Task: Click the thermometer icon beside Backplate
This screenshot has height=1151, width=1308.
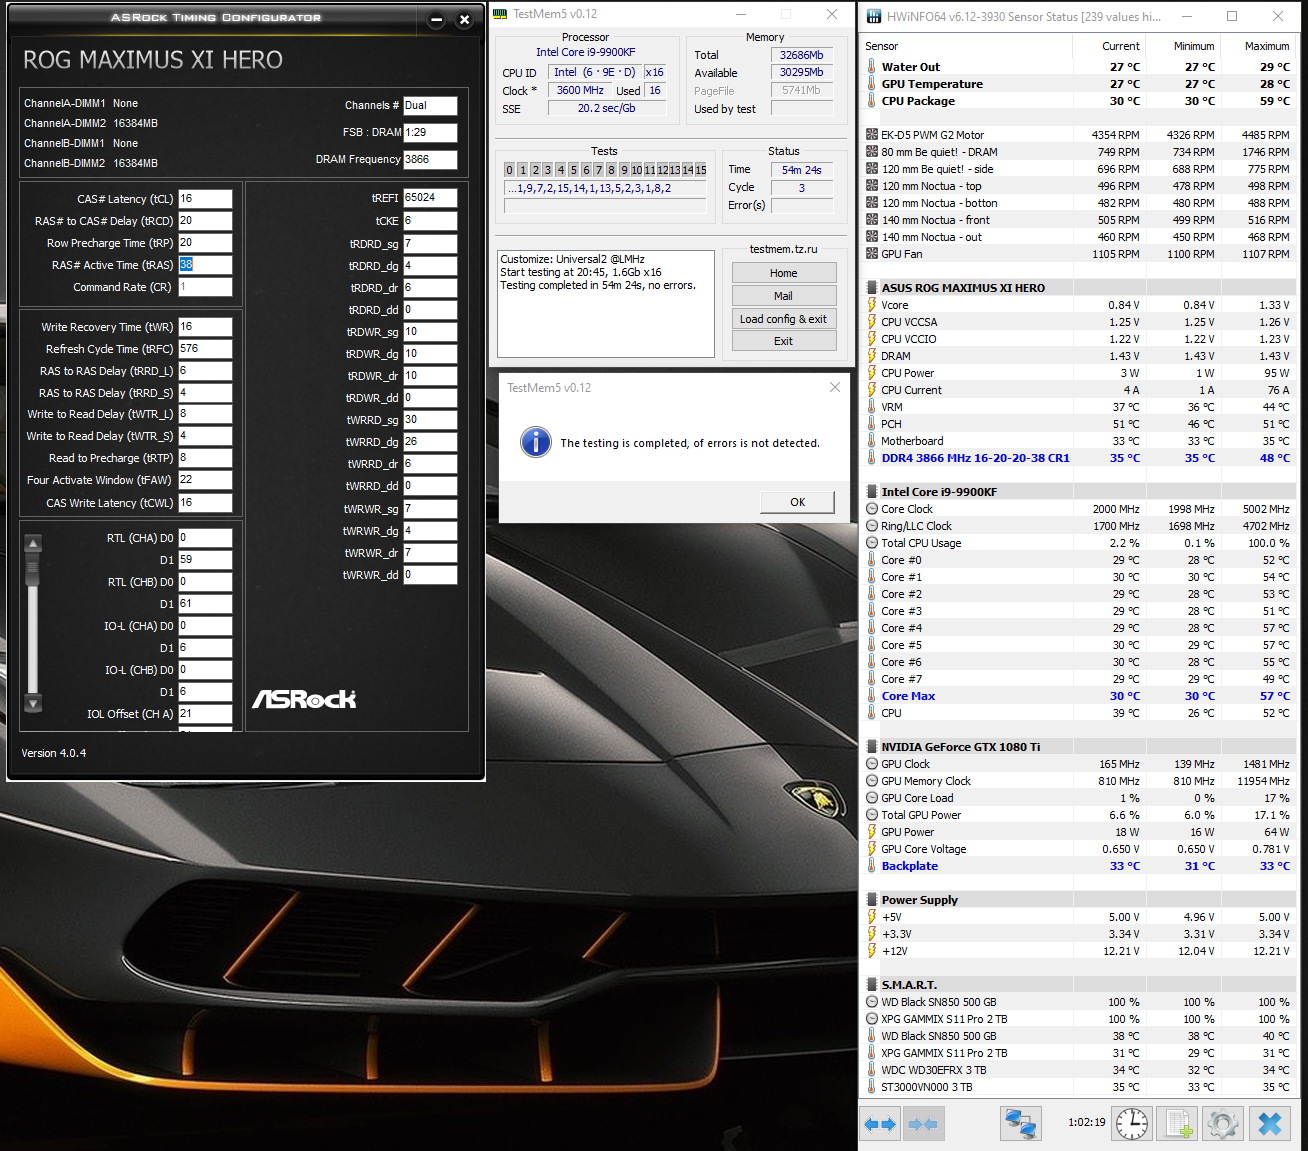Action: [x=872, y=866]
